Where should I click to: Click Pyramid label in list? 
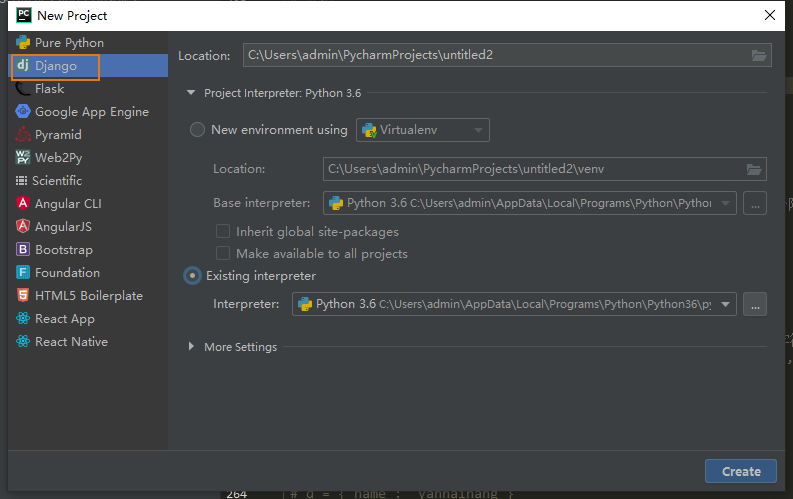58,135
